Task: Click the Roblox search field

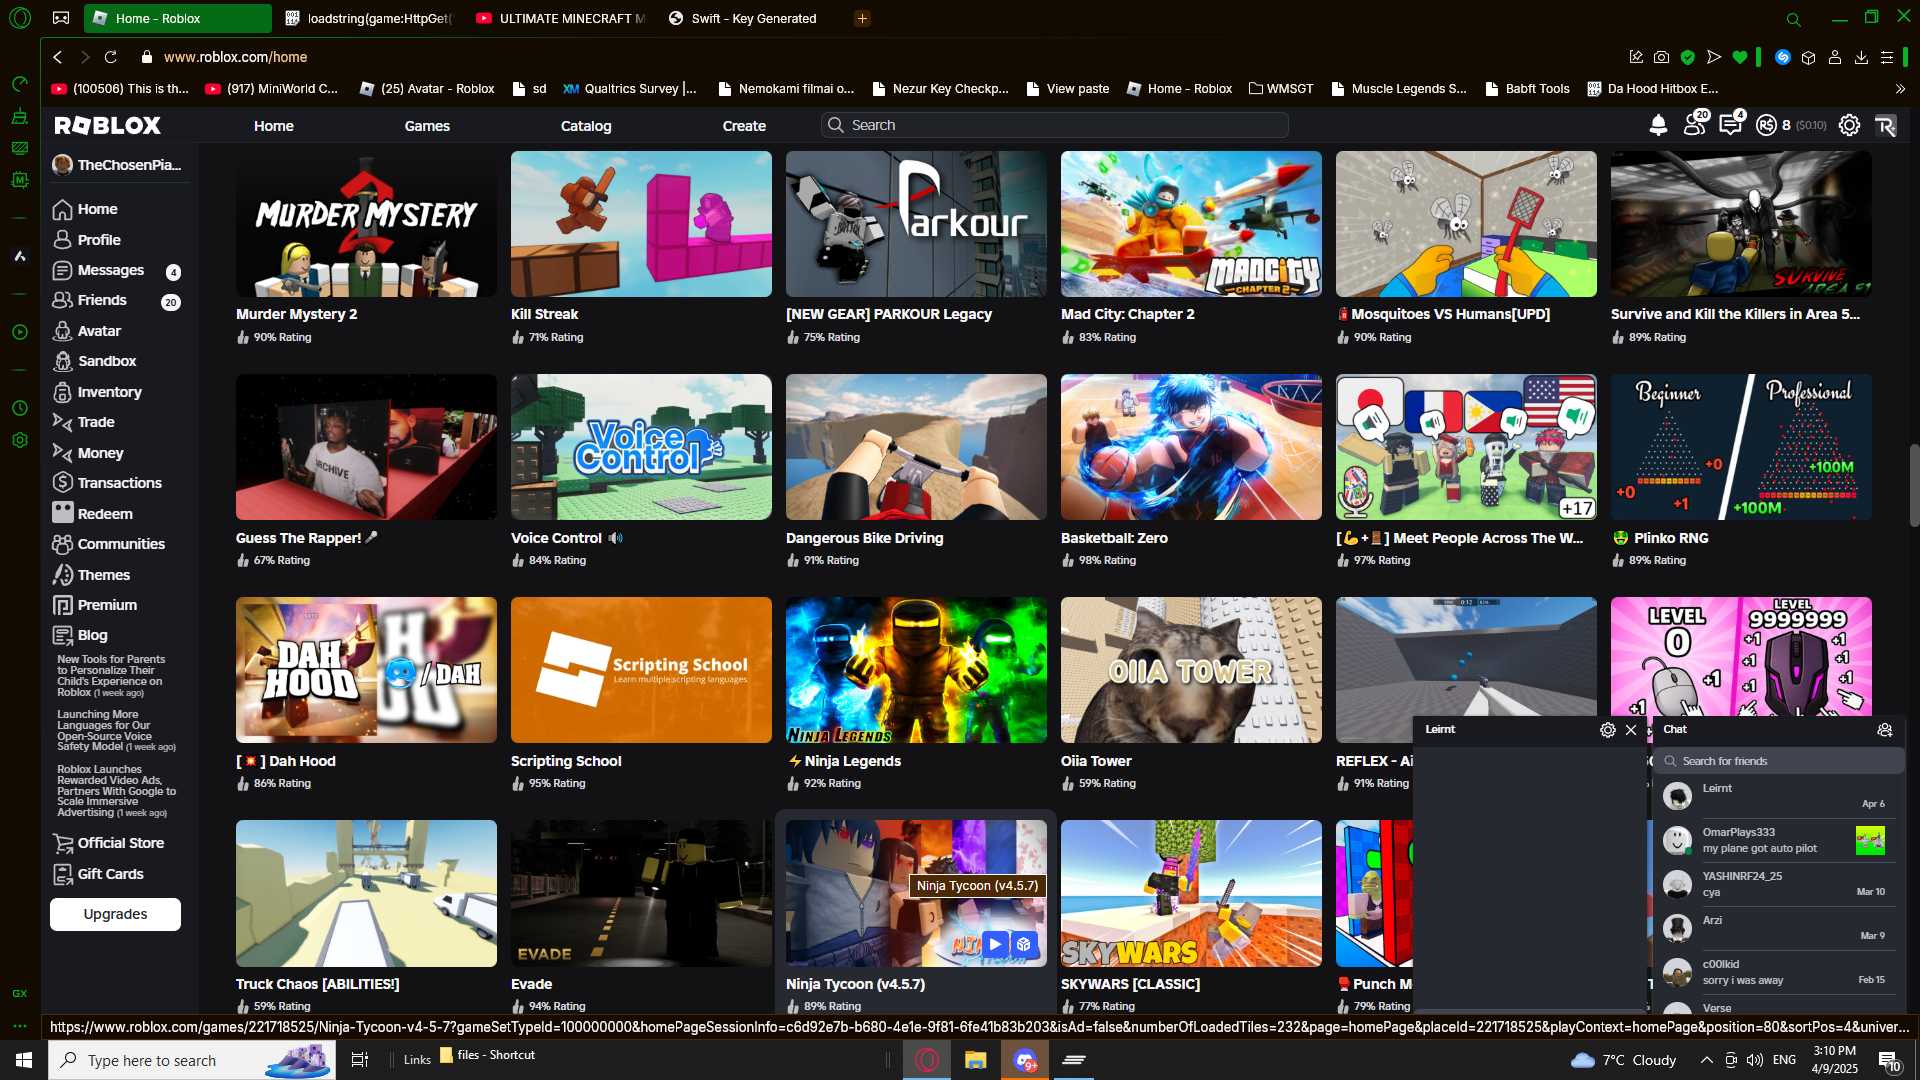Action: coord(1054,125)
